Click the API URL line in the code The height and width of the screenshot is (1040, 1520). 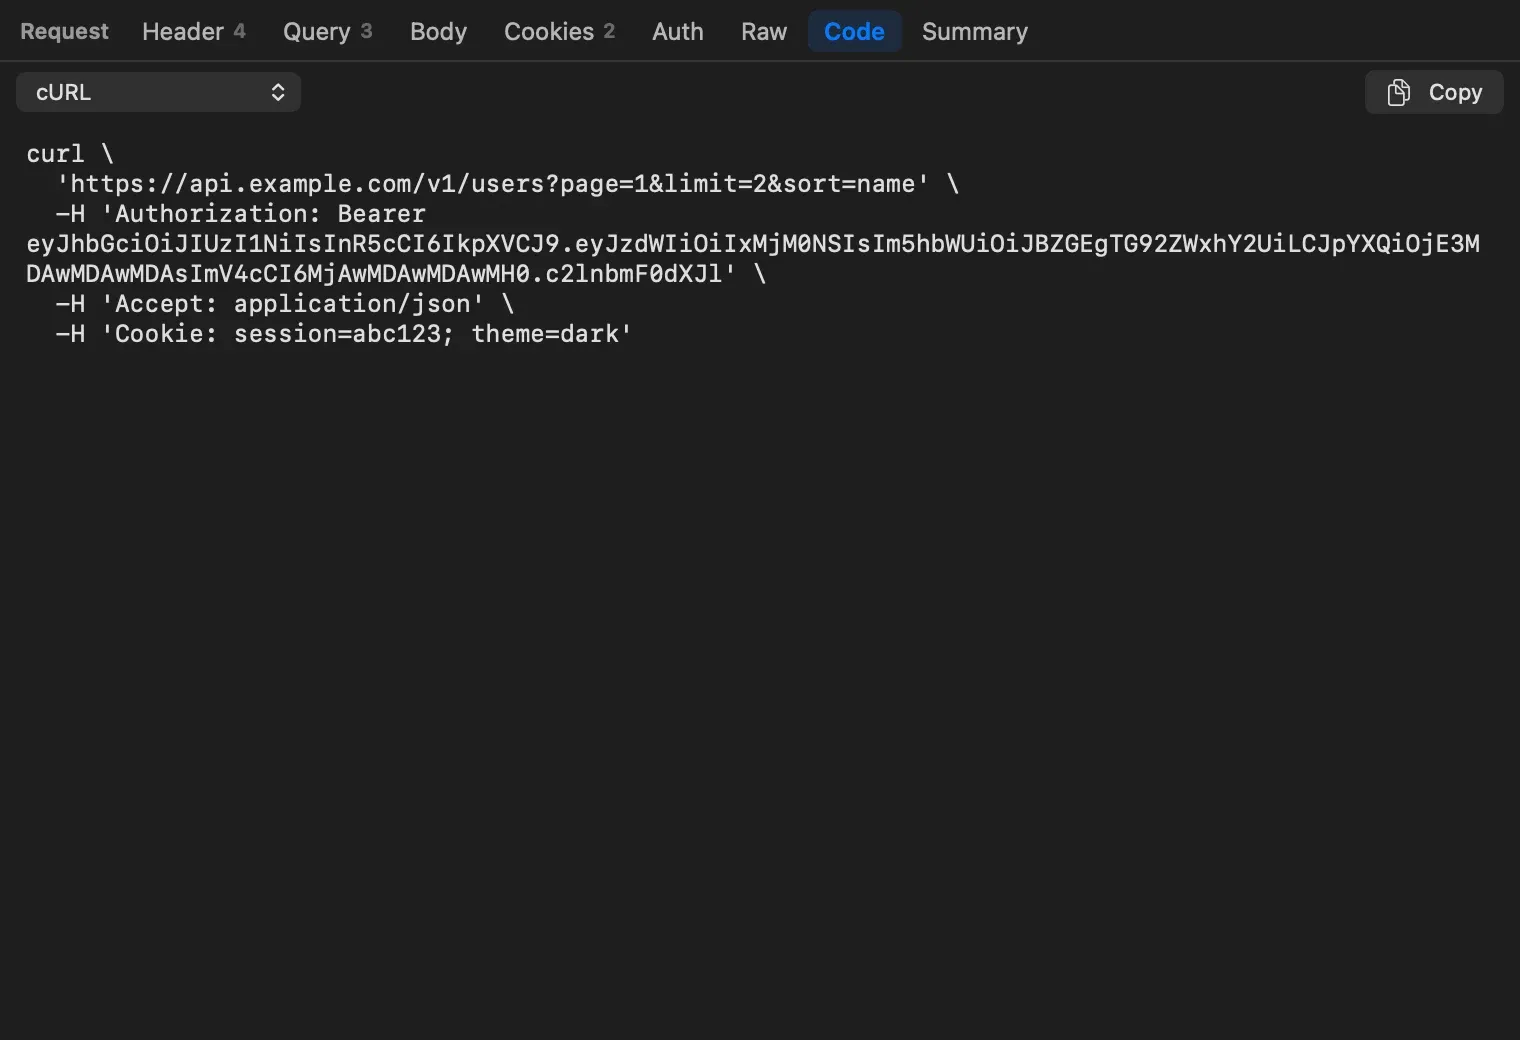pyautogui.click(x=508, y=184)
